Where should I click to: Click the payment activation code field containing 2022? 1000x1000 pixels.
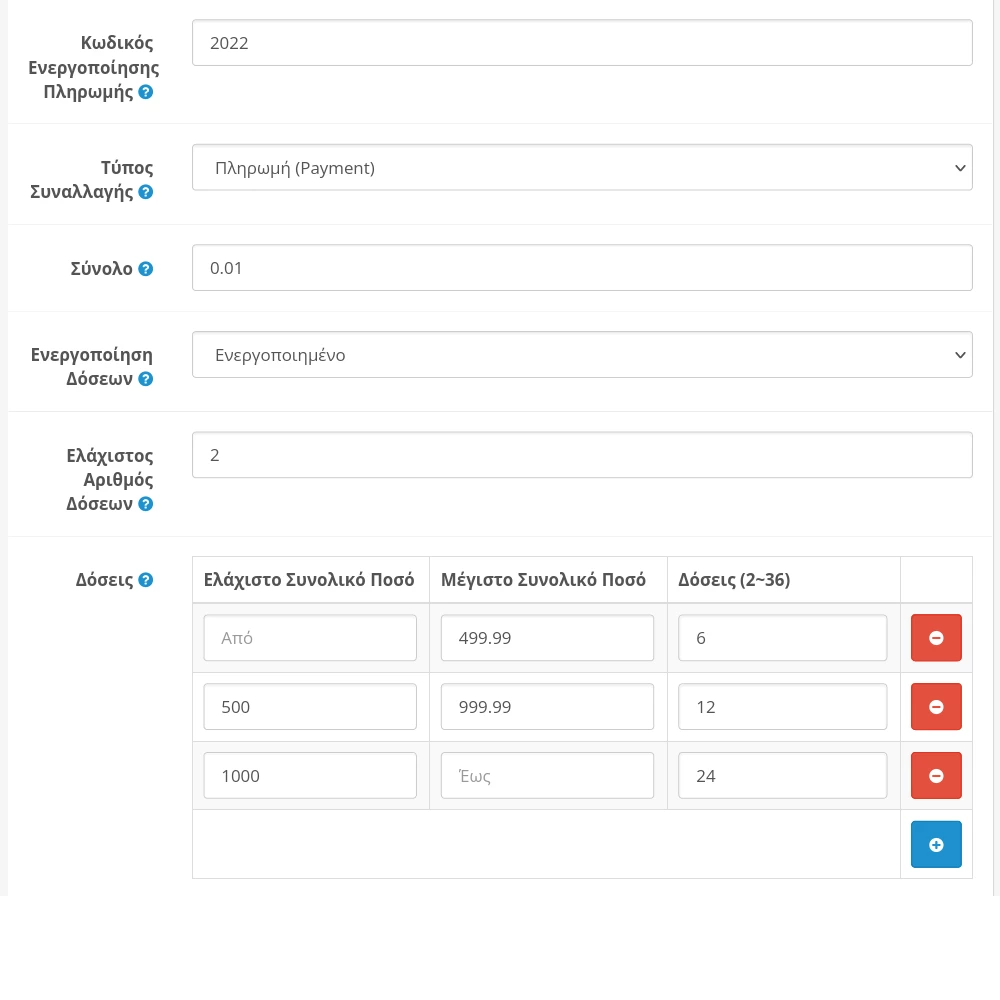coord(582,43)
